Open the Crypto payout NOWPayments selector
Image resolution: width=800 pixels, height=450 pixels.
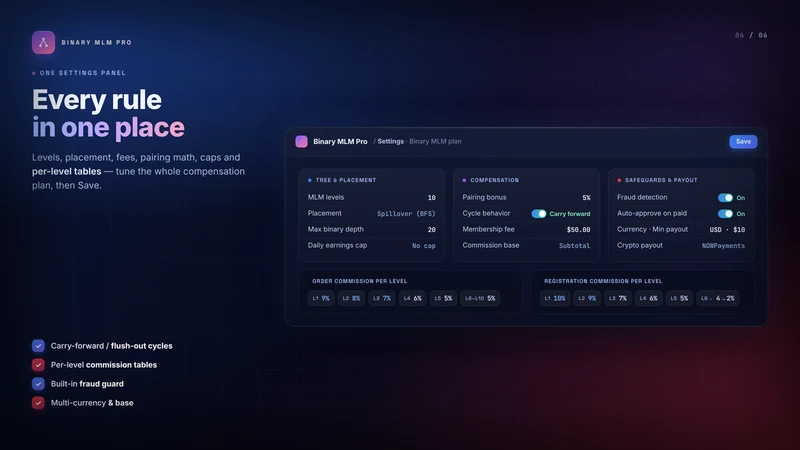click(723, 245)
